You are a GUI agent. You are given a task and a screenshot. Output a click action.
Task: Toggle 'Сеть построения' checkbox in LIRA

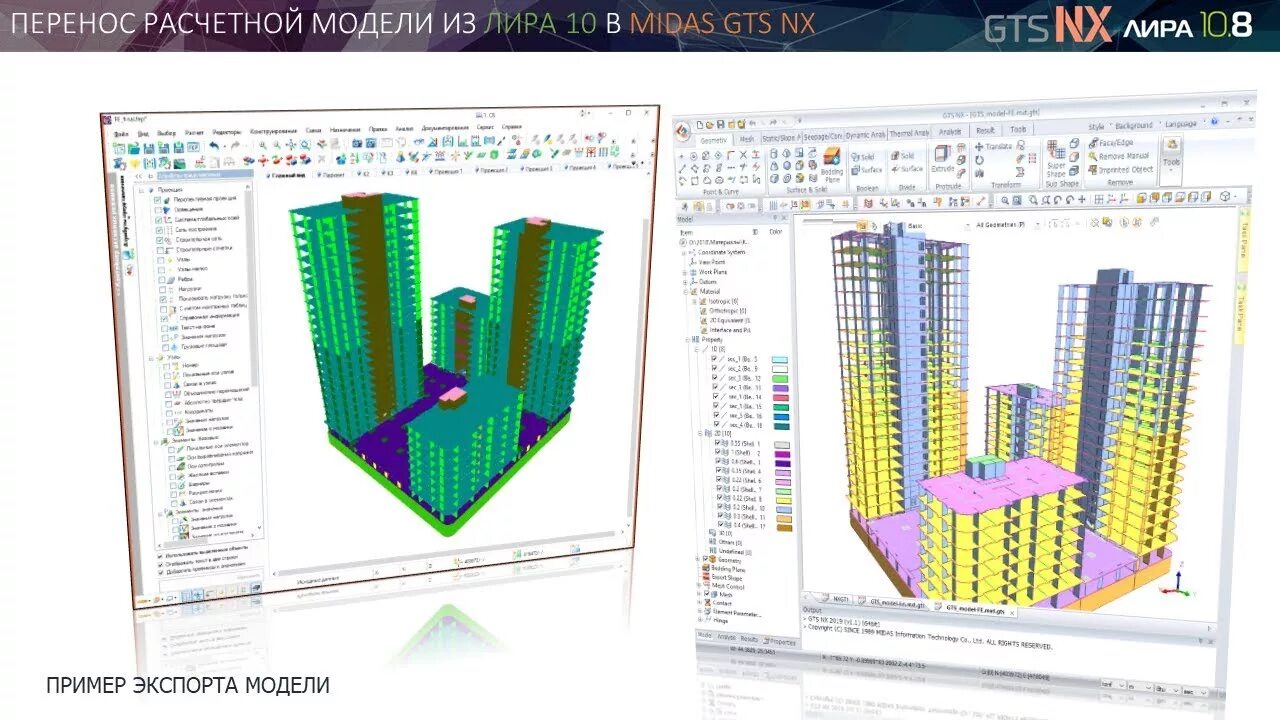pyautogui.click(x=160, y=230)
